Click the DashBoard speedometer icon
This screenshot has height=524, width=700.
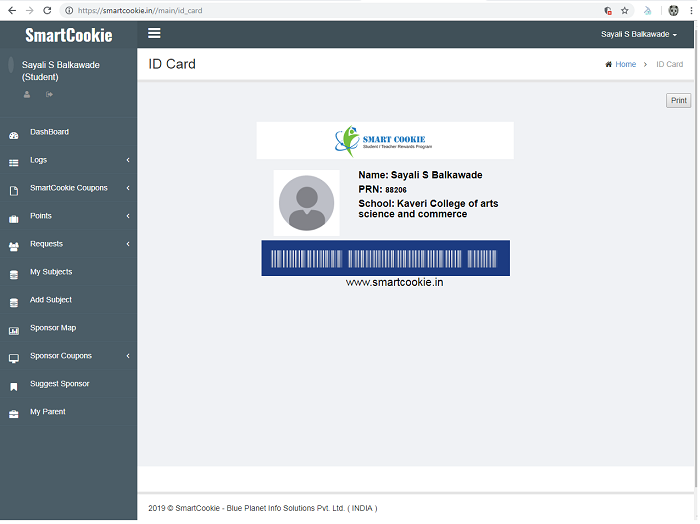pyautogui.click(x=13, y=134)
